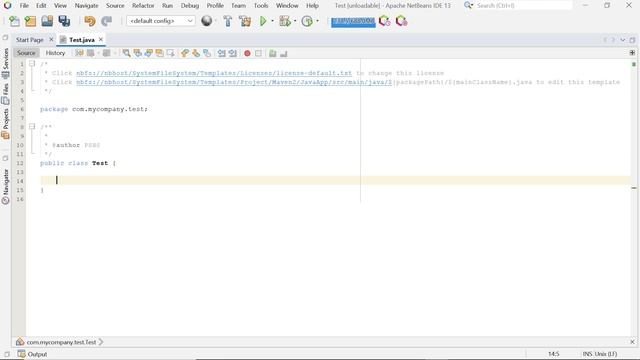Click the globe browser icon
The height and width of the screenshot is (360, 640).
pos(207,21)
